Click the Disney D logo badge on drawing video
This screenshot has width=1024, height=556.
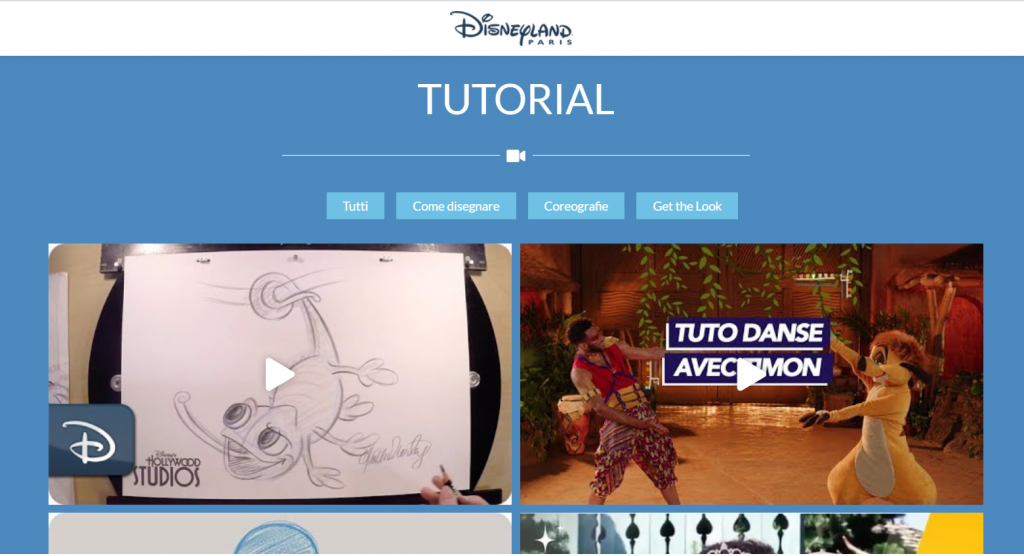[92, 440]
